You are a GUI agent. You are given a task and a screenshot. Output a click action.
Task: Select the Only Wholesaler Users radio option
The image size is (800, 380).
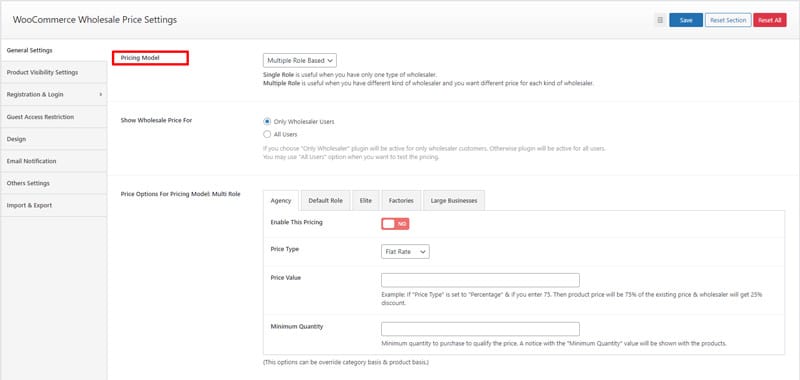click(x=267, y=121)
